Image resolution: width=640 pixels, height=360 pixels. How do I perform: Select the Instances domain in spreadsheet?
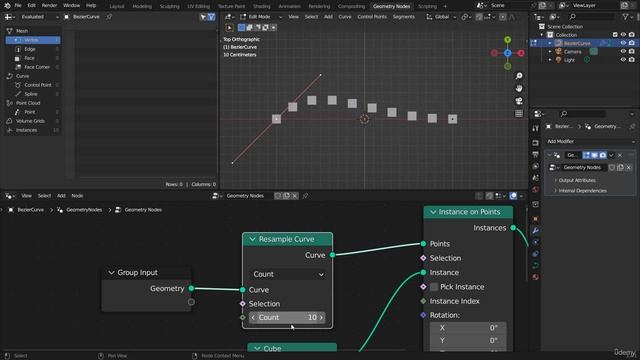click(33, 130)
